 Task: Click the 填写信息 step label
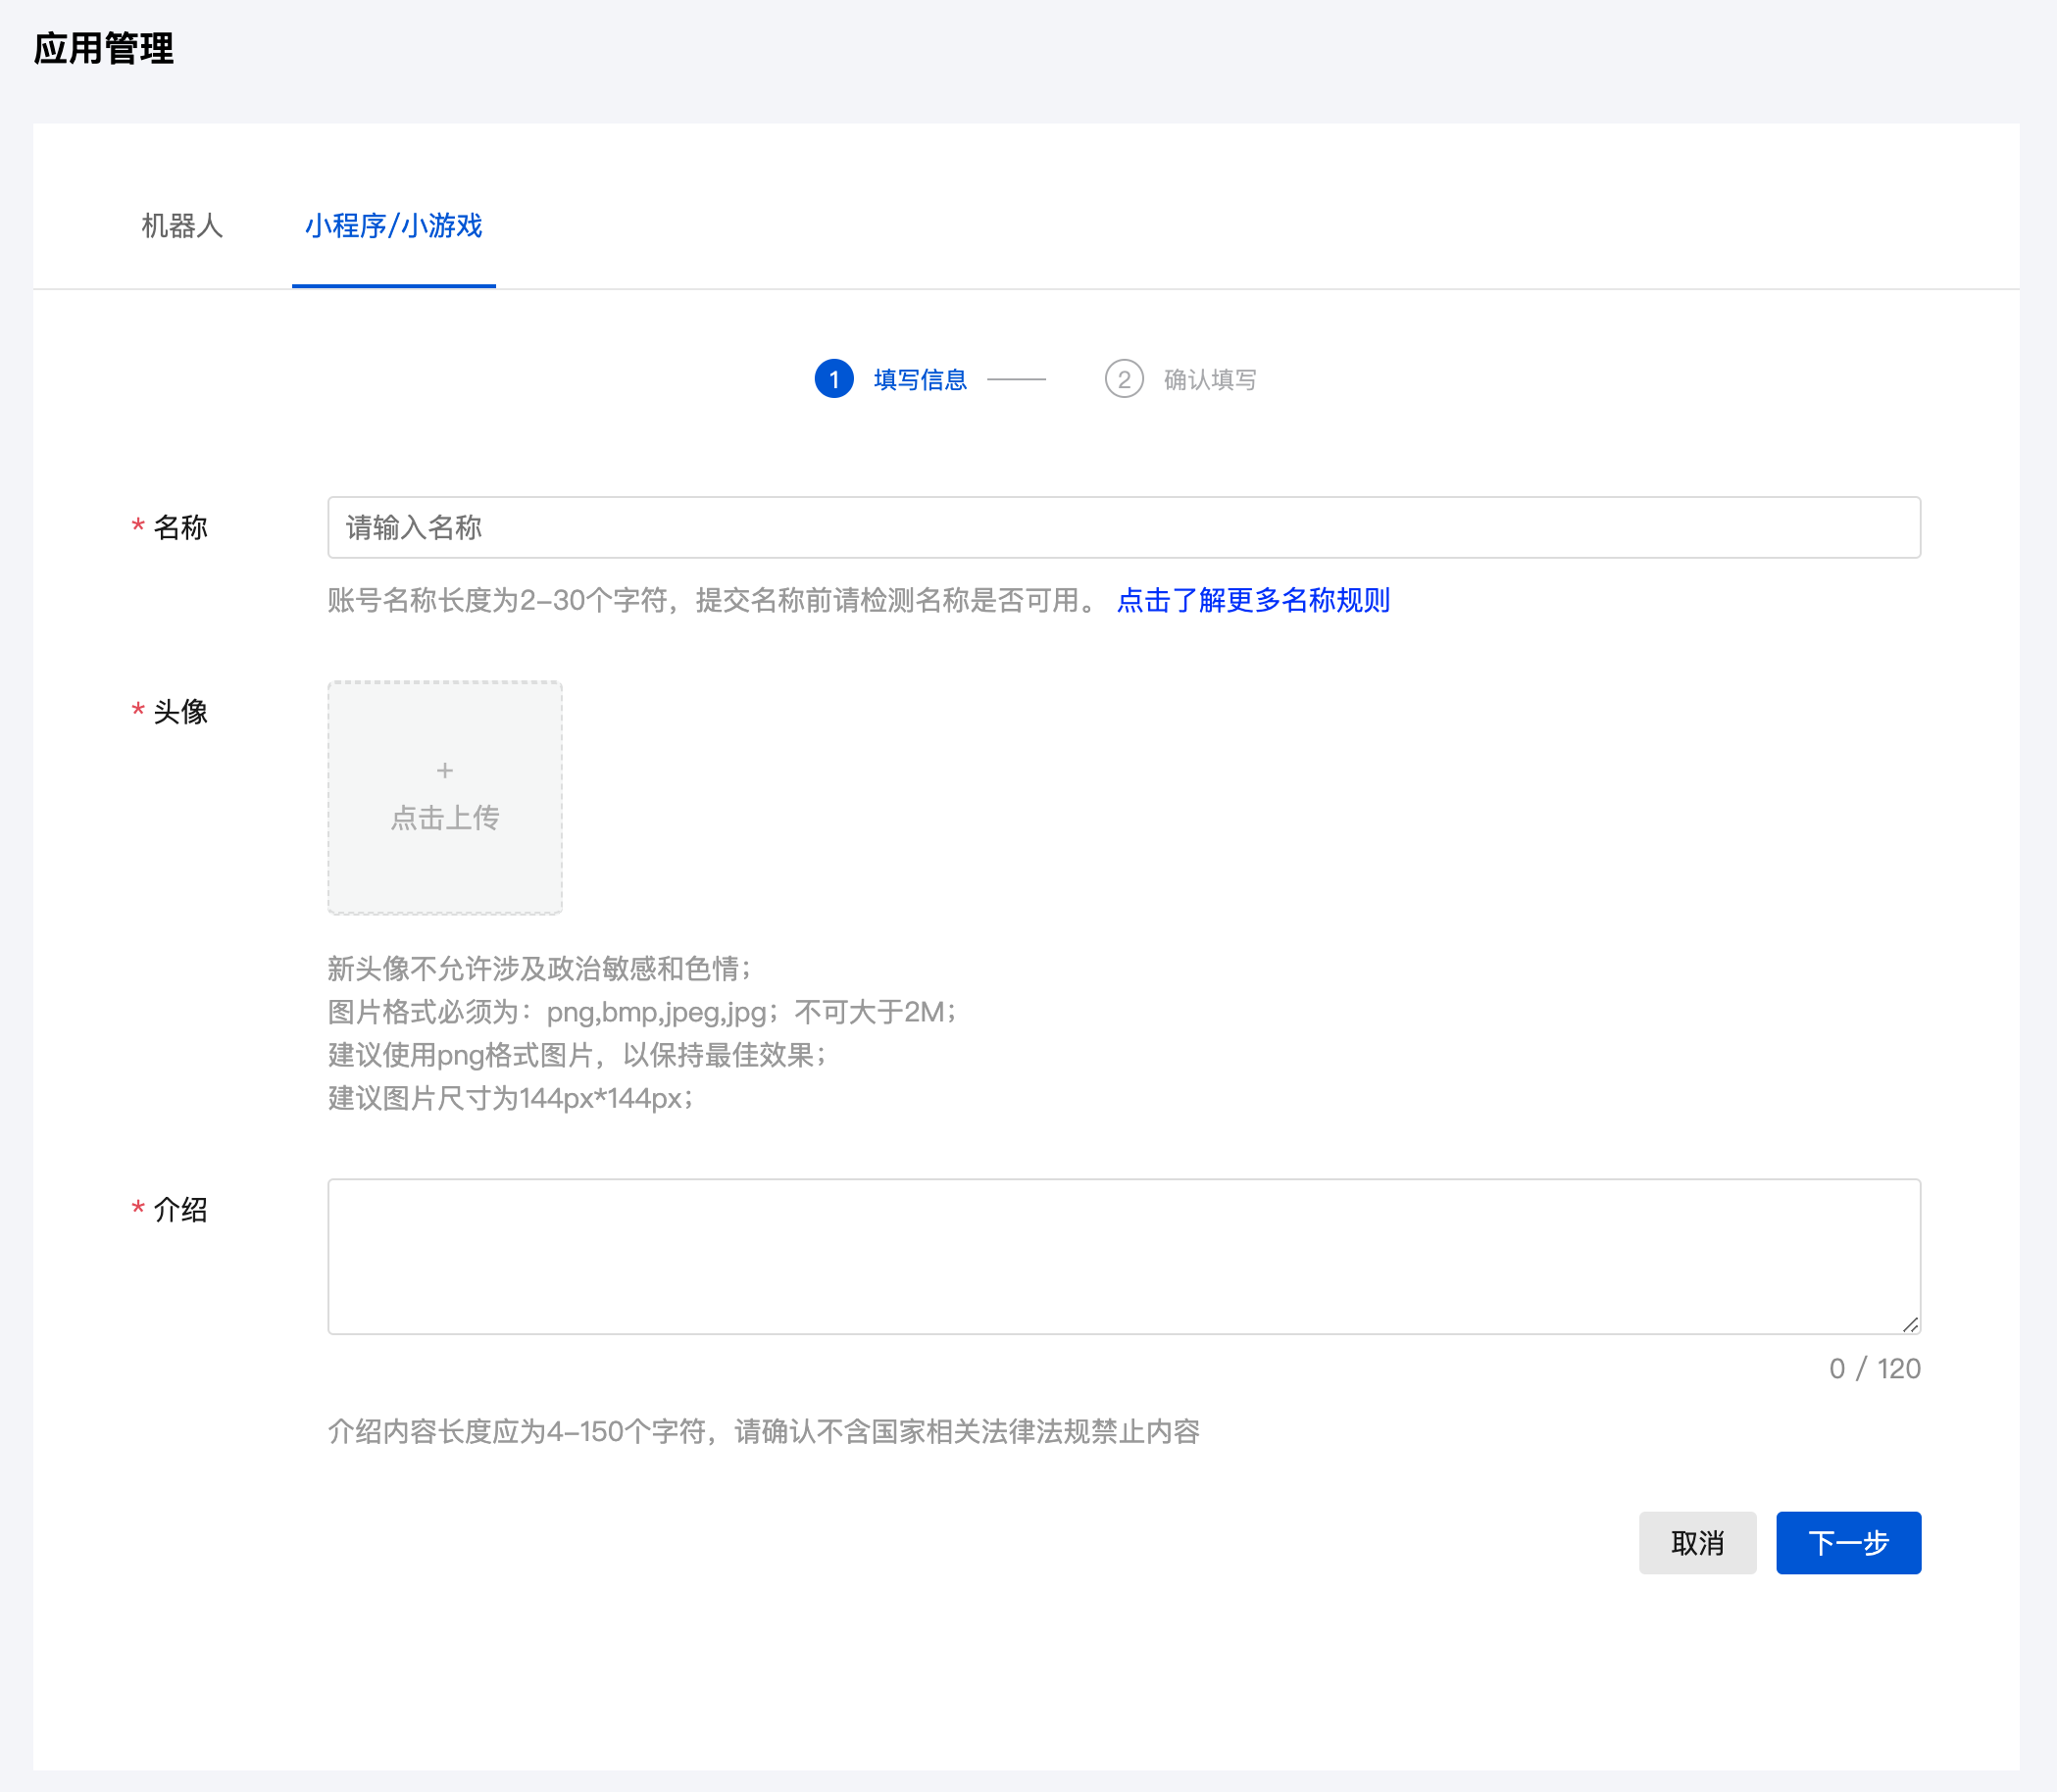pyautogui.click(x=919, y=379)
